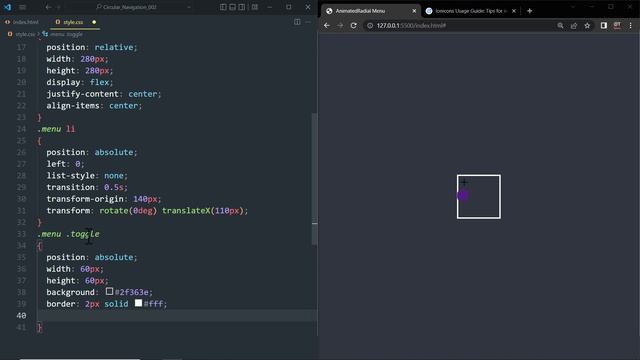The image size is (640, 360).
Task: View site information icon in address bar
Action: click(370, 25)
